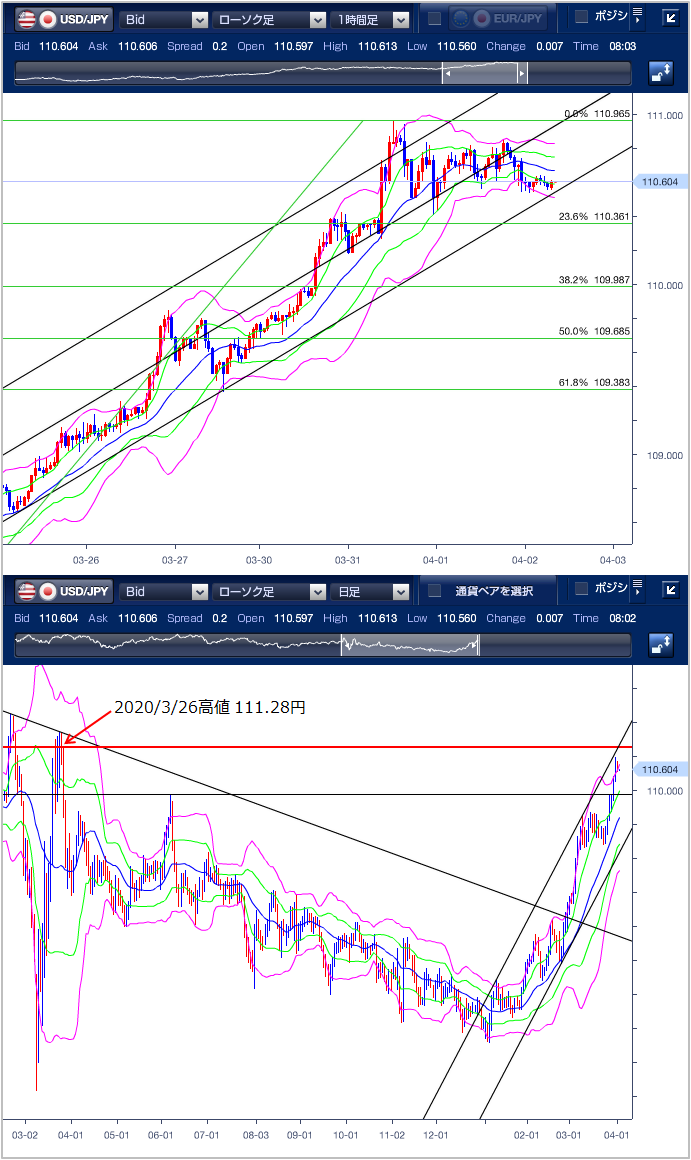Click the top chart range slider right handle
Image resolution: width=691 pixels, height=1160 pixels.
click(x=522, y=73)
